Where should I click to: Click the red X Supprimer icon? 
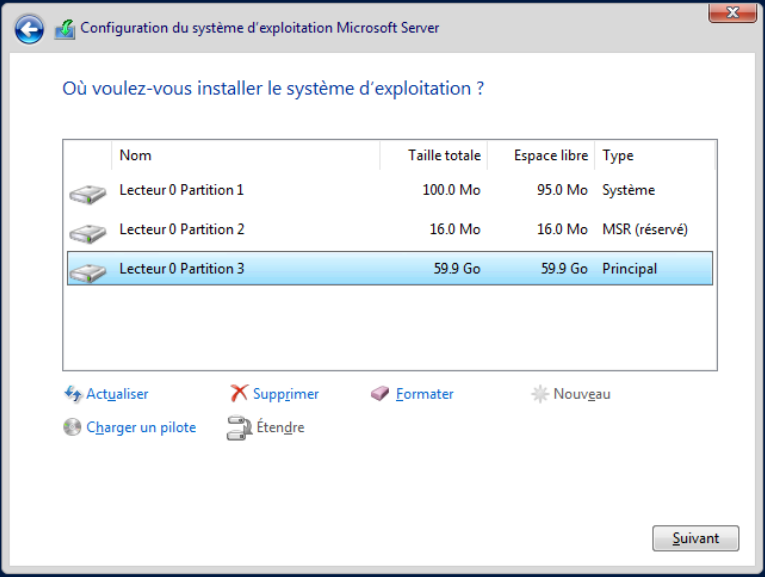pyautogui.click(x=239, y=394)
